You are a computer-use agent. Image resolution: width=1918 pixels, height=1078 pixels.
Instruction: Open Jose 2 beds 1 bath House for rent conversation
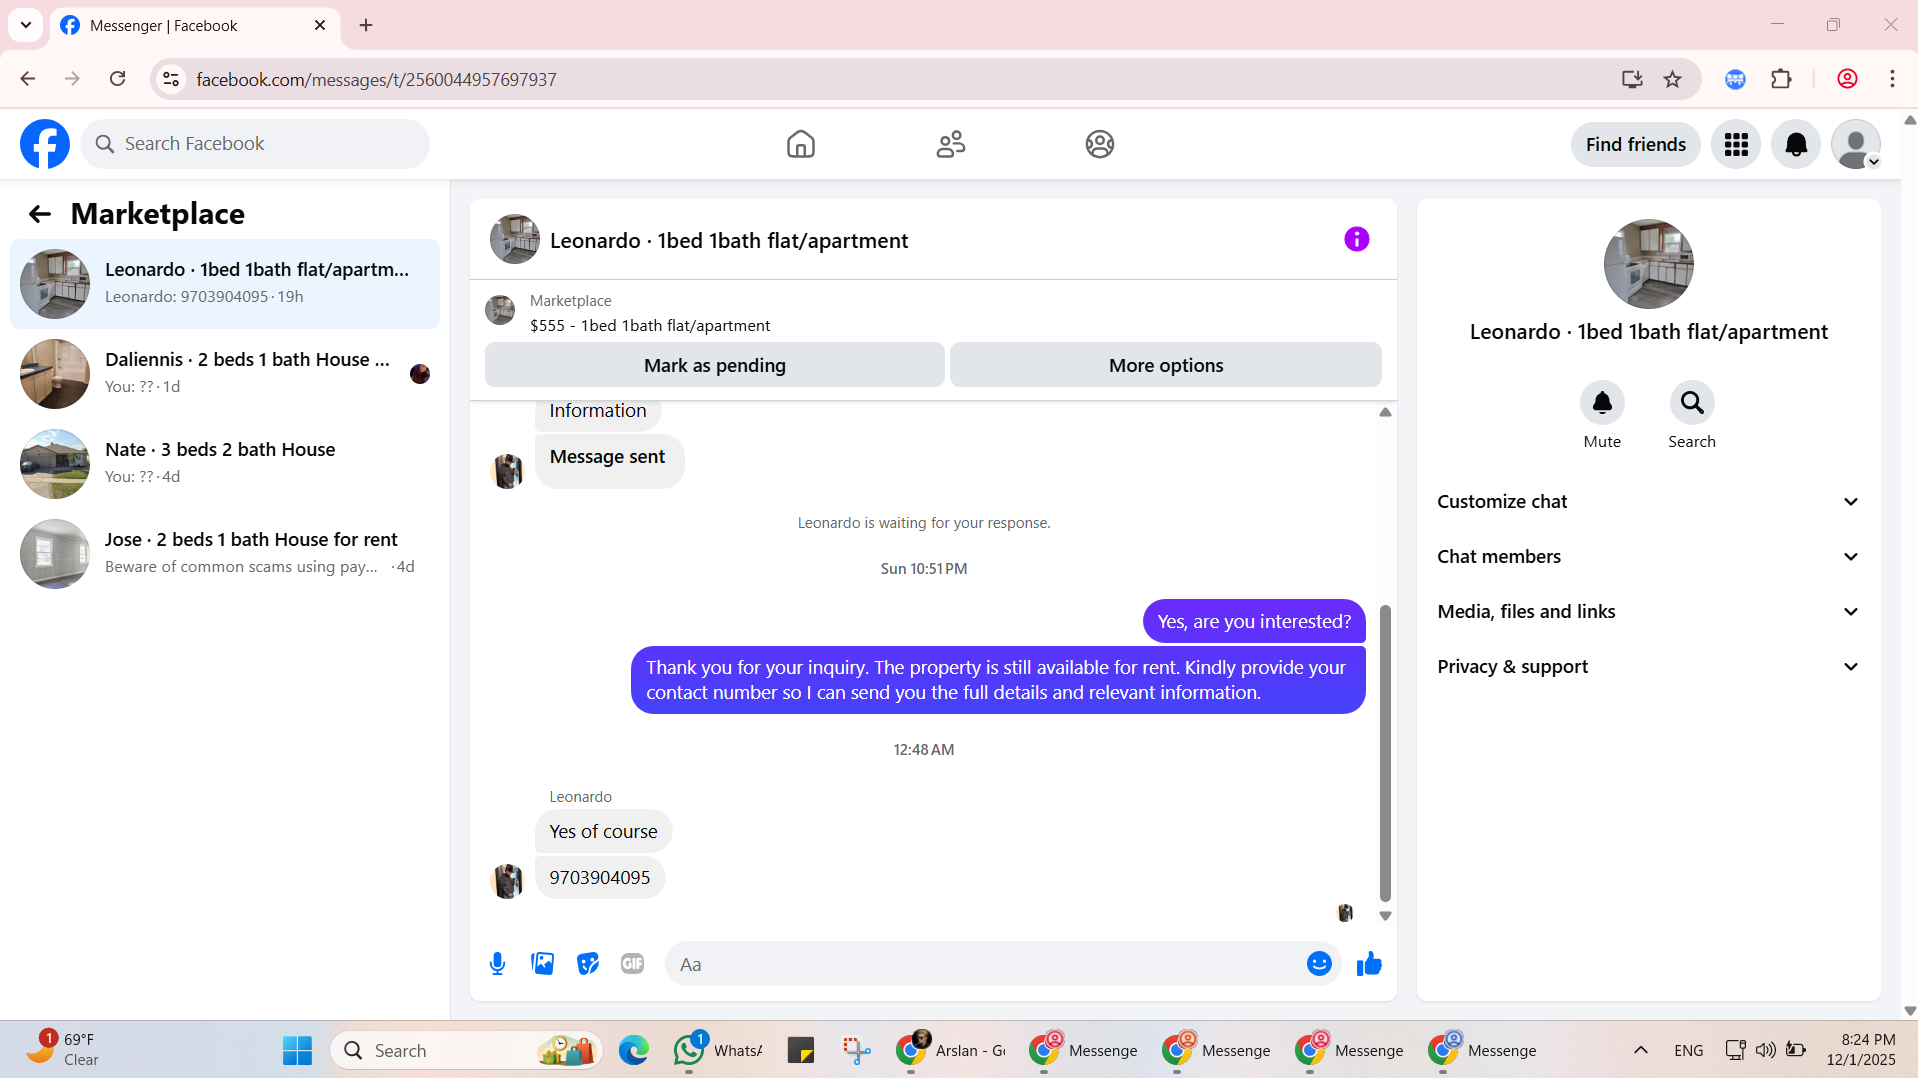coord(225,554)
